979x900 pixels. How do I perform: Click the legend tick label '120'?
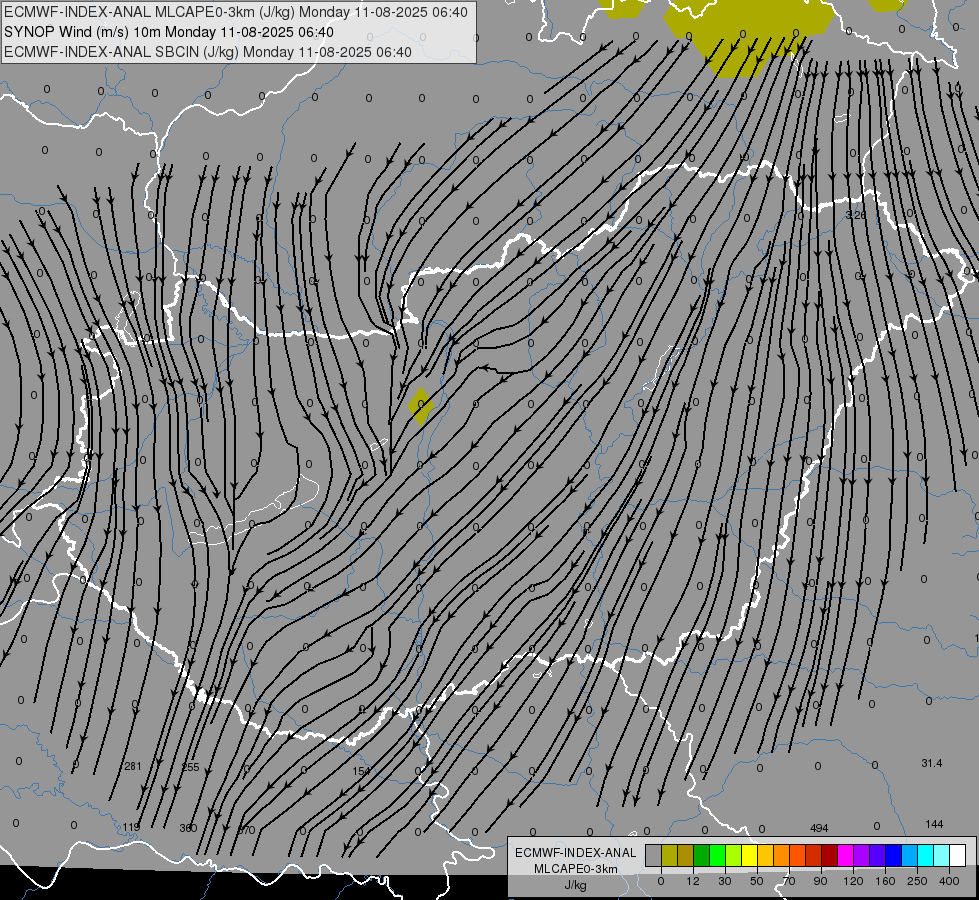coord(854,881)
